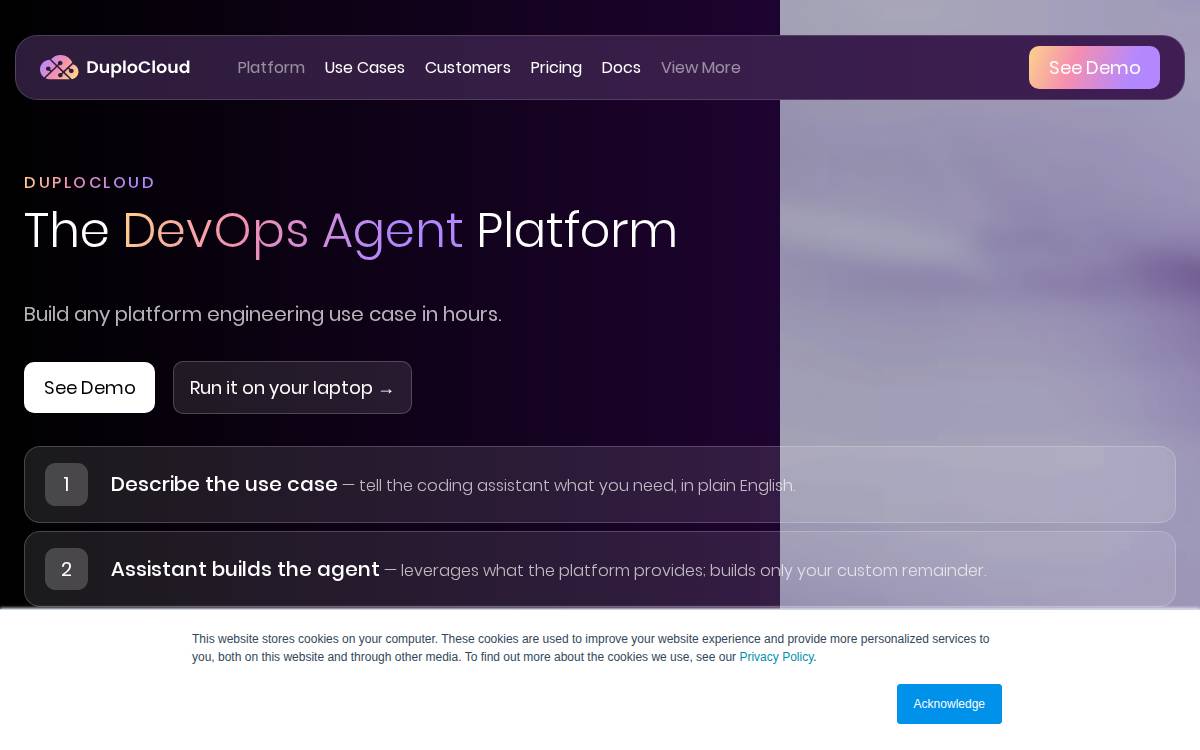Click the DuploCloud cloud logo icon

pyautogui.click(x=59, y=67)
